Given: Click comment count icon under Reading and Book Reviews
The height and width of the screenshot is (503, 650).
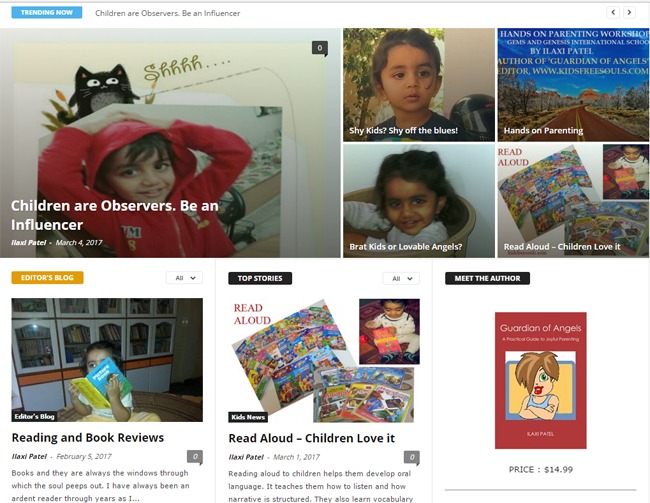Looking at the screenshot, I should [195, 457].
